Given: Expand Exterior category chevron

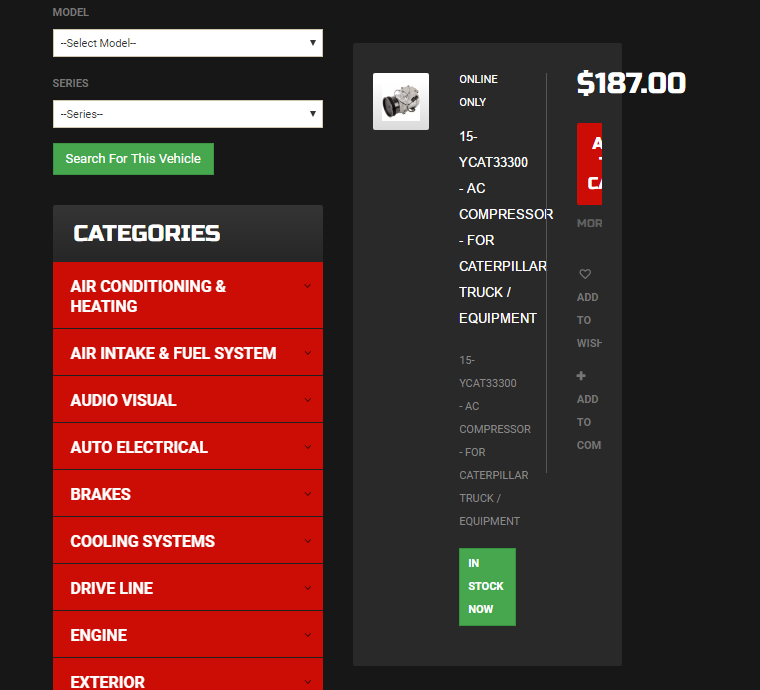Looking at the screenshot, I should 308,682.
